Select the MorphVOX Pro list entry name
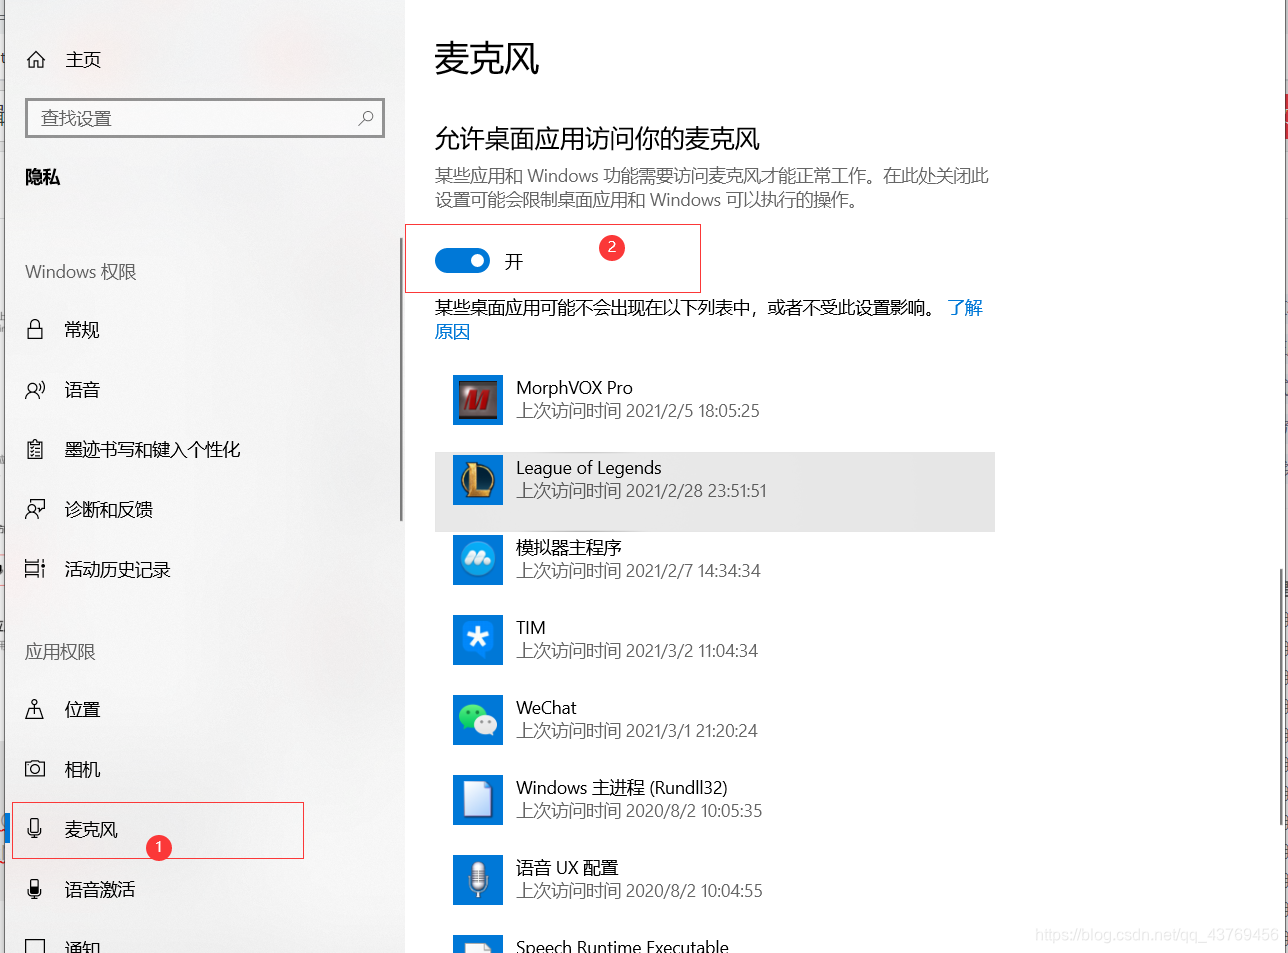Image resolution: width=1288 pixels, height=953 pixels. pos(574,388)
